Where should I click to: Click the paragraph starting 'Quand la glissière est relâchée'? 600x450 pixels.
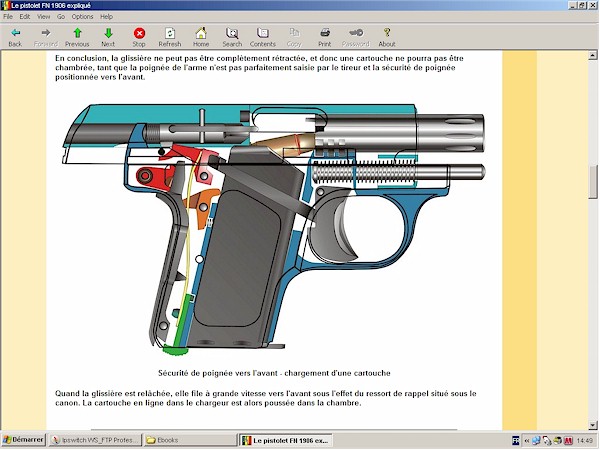click(266, 398)
